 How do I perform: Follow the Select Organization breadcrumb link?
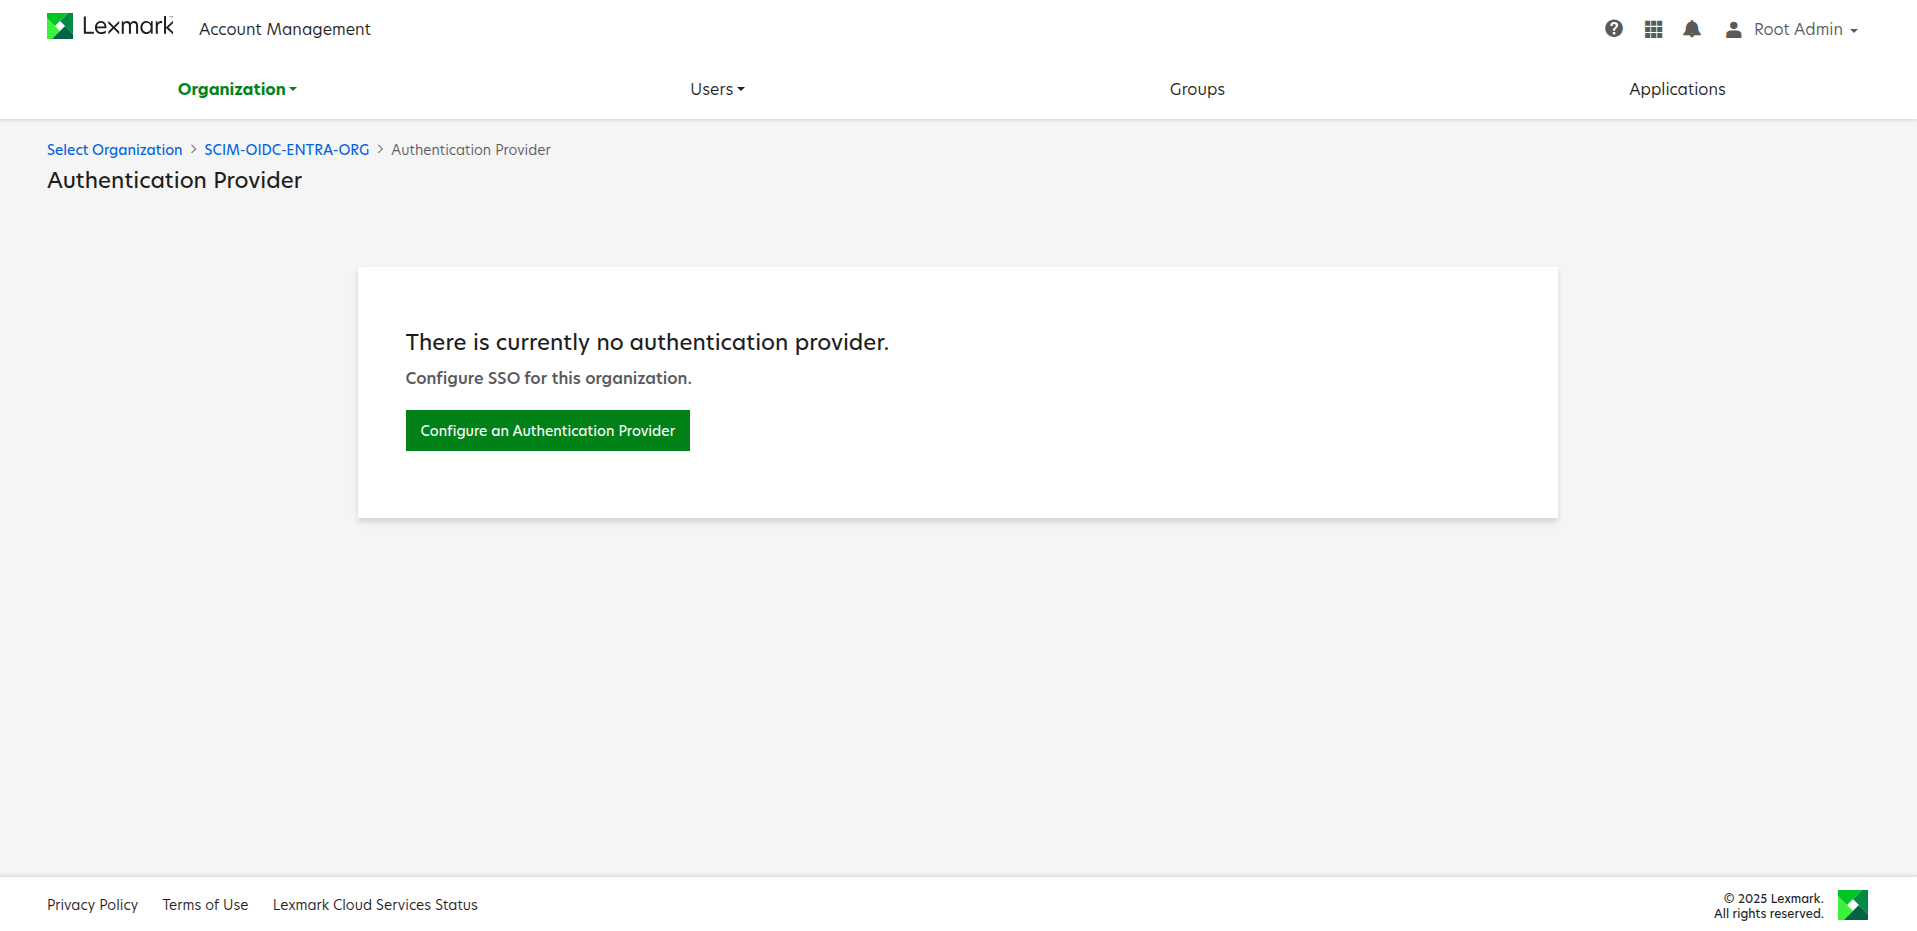point(115,150)
